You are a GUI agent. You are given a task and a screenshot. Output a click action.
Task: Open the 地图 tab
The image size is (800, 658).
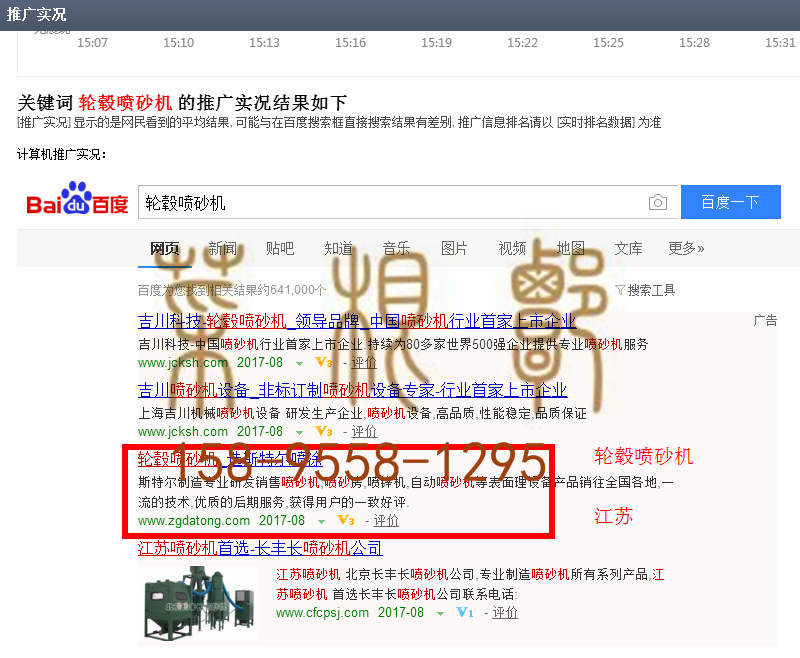570,248
